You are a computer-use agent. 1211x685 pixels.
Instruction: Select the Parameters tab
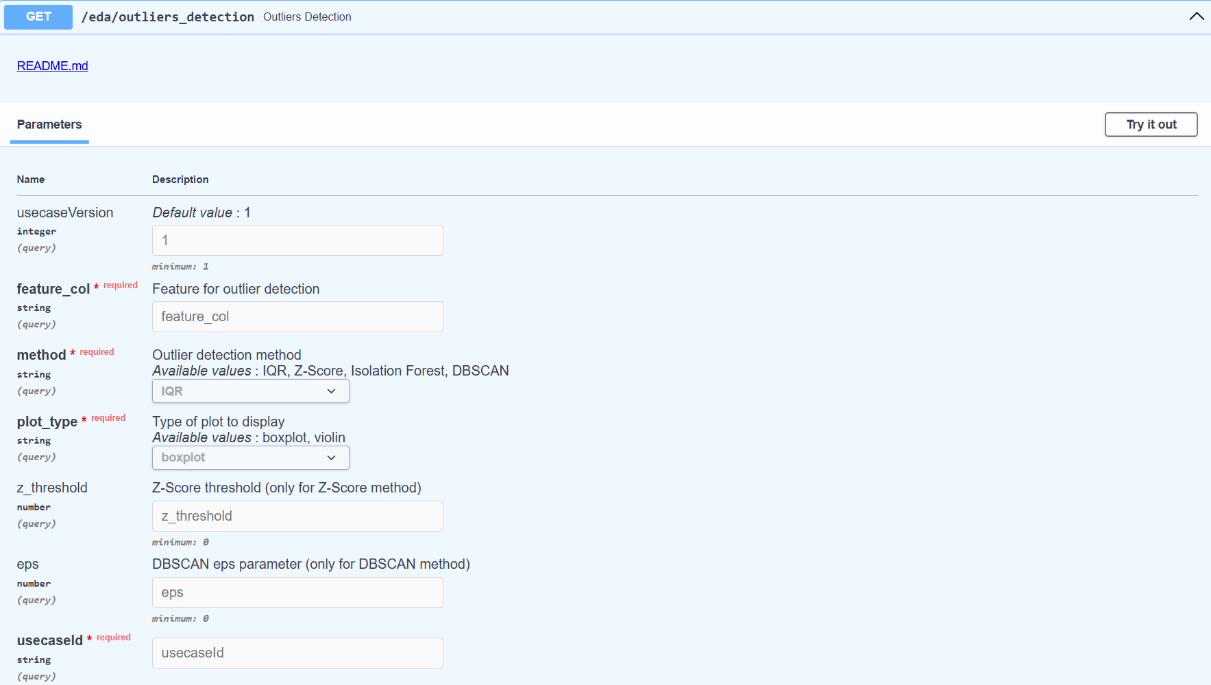pyautogui.click(x=49, y=125)
